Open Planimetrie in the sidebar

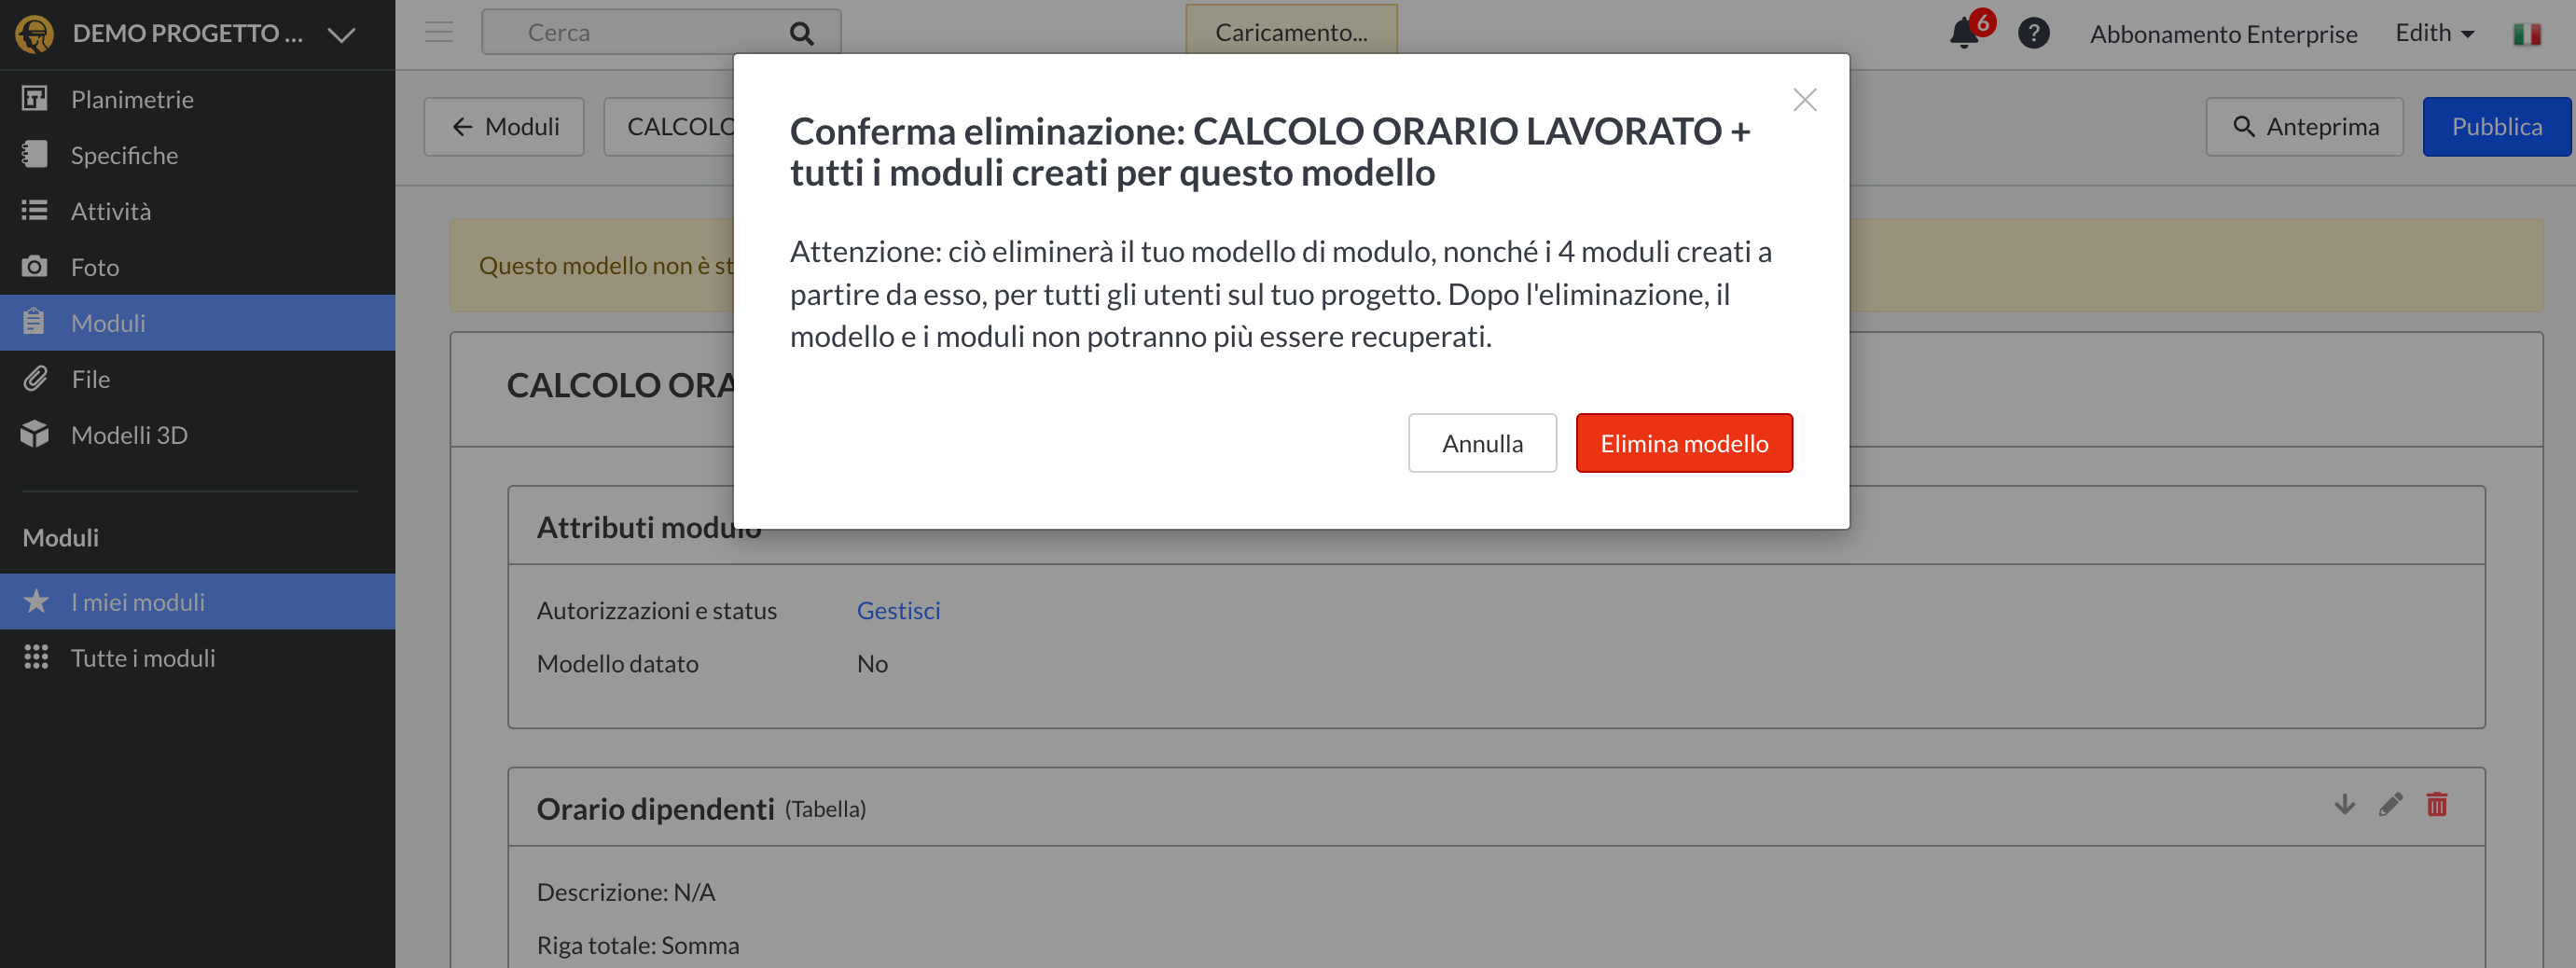coord(132,99)
